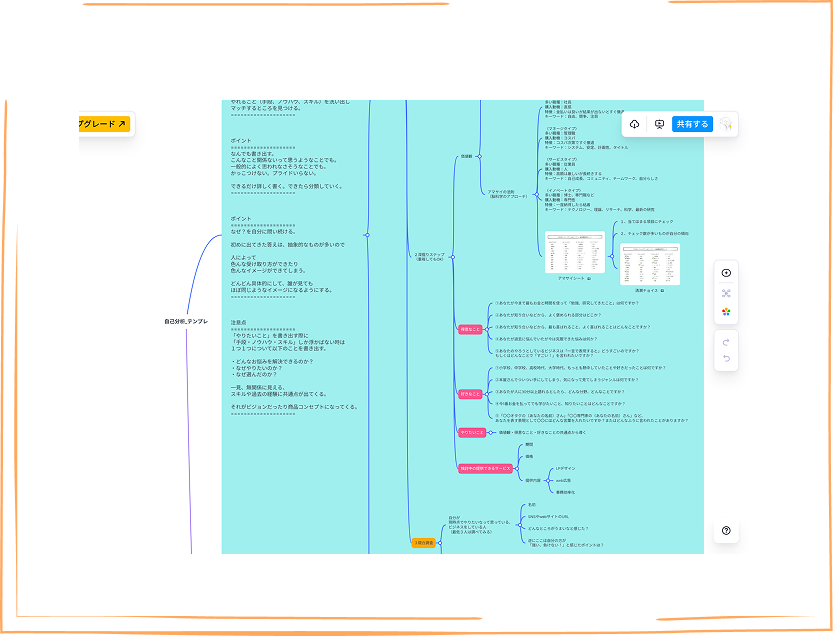
Task: Click the center map target icon
Action: (x=726, y=273)
